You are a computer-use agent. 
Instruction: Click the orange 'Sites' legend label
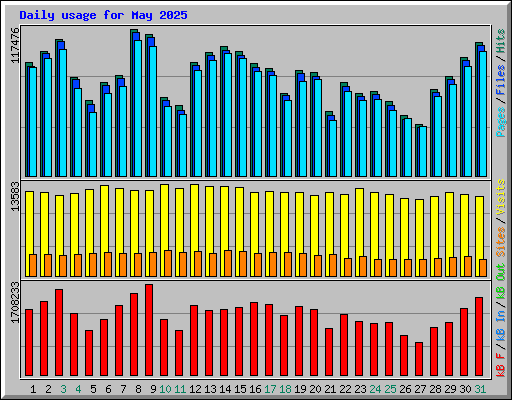click(500, 242)
